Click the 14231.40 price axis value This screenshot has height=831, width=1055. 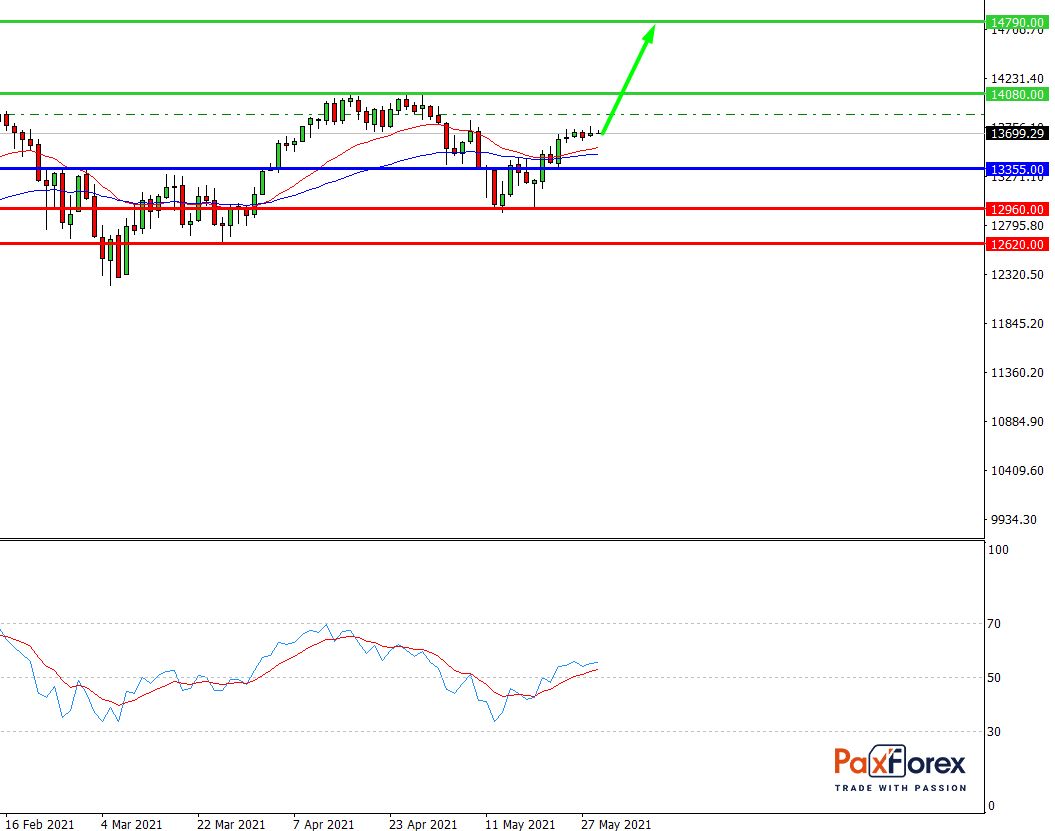(1017, 79)
